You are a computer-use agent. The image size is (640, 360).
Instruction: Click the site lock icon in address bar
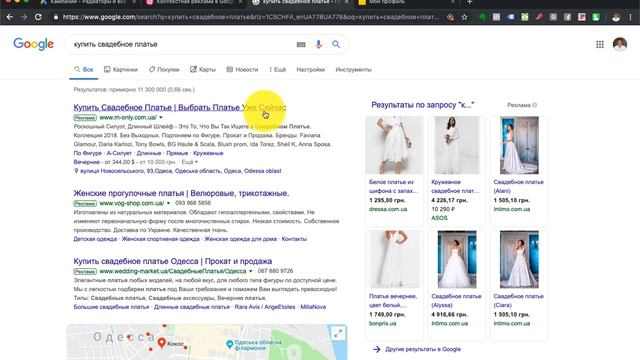coord(56,17)
